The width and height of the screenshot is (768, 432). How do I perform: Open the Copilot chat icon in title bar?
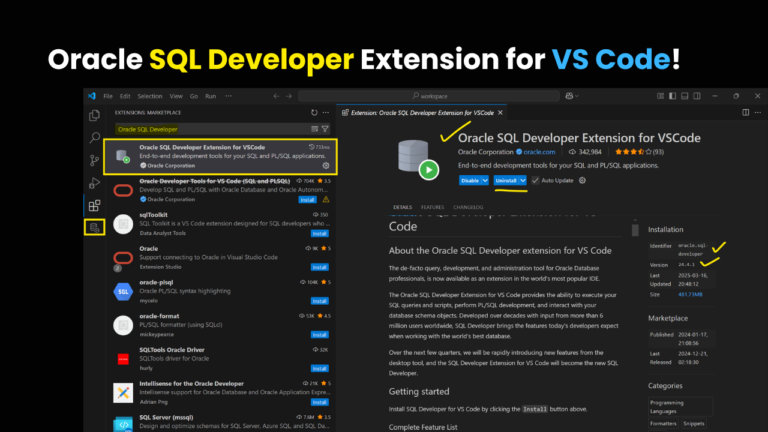[569, 96]
